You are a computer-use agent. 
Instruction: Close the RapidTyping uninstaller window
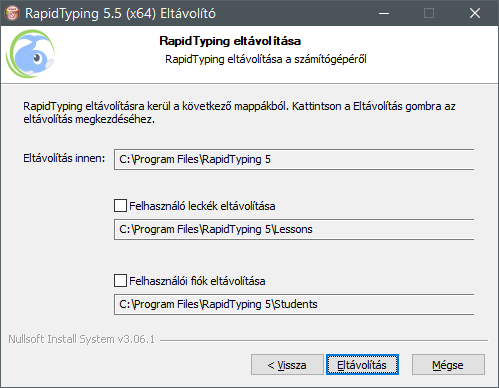pos(475,13)
